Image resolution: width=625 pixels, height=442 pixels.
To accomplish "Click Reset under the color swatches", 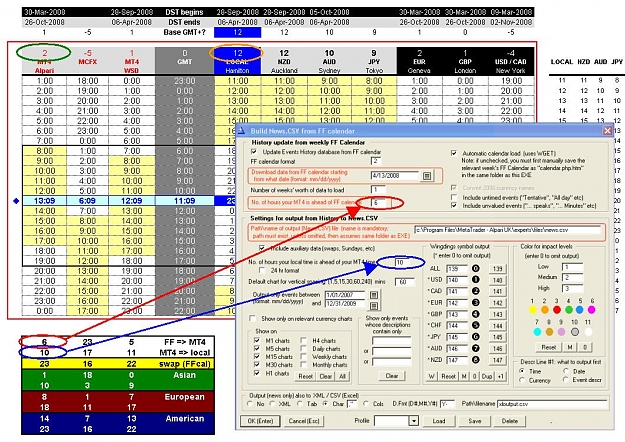I will [x=548, y=347].
